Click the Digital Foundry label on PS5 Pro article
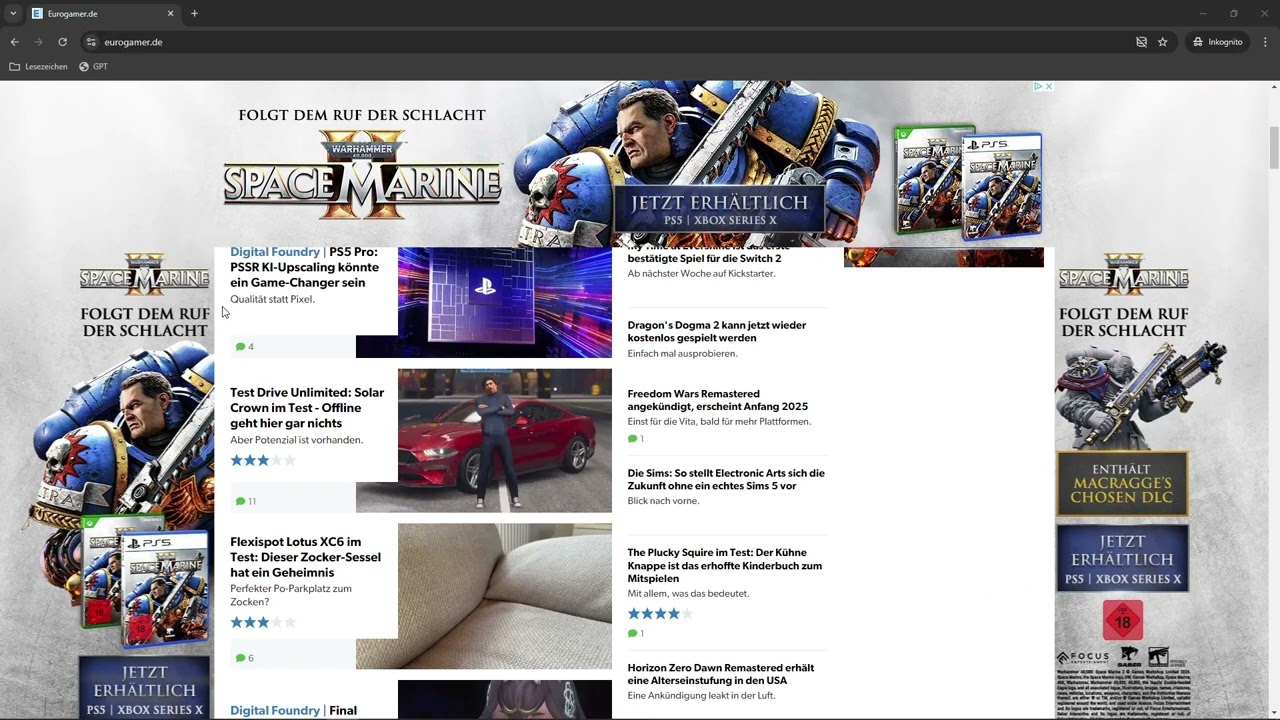Image resolution: width=1280 pixels, height=720 pixels. click(x=275, y=252)
